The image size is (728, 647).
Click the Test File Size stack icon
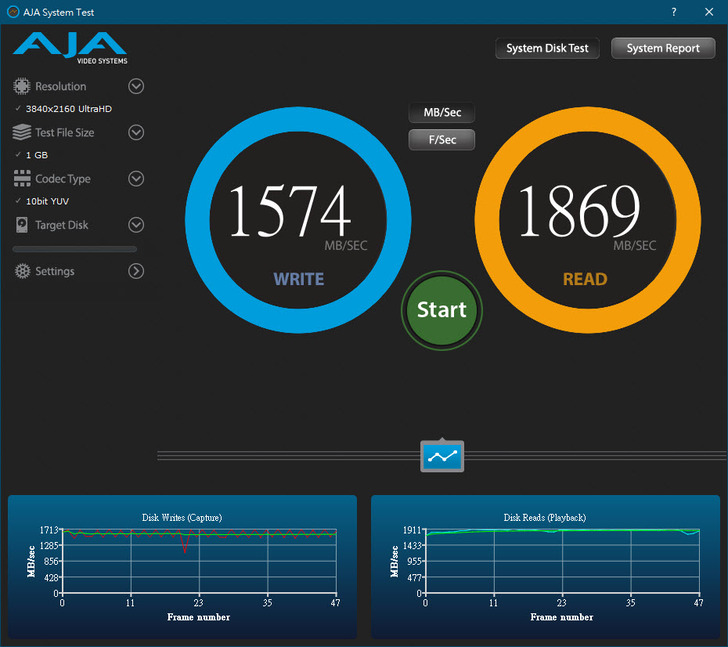(x=21, y=132)
